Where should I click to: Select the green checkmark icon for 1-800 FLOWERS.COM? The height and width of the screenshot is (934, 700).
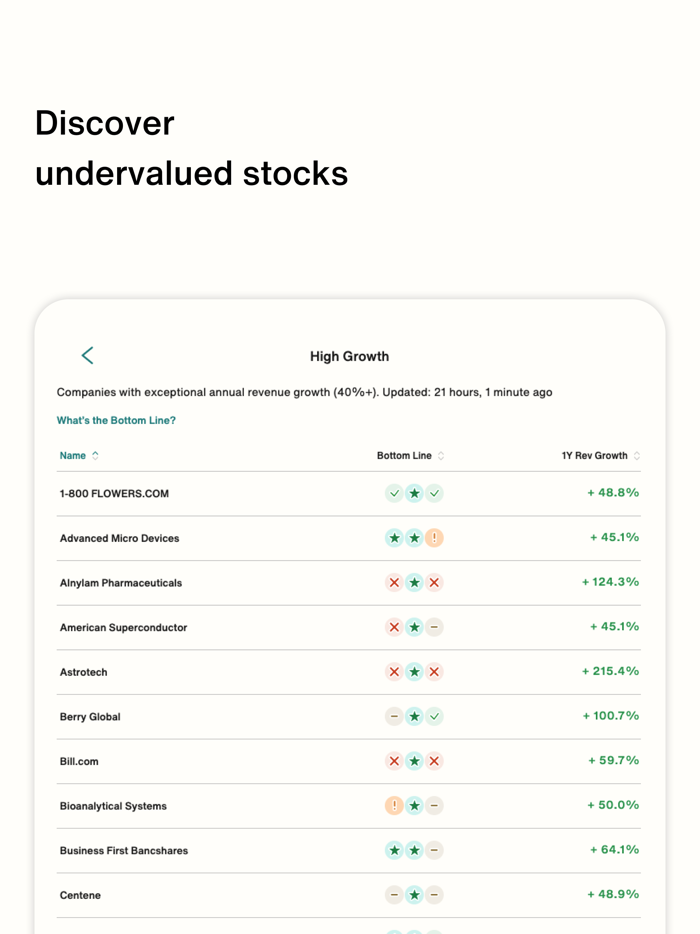[394, 493]
